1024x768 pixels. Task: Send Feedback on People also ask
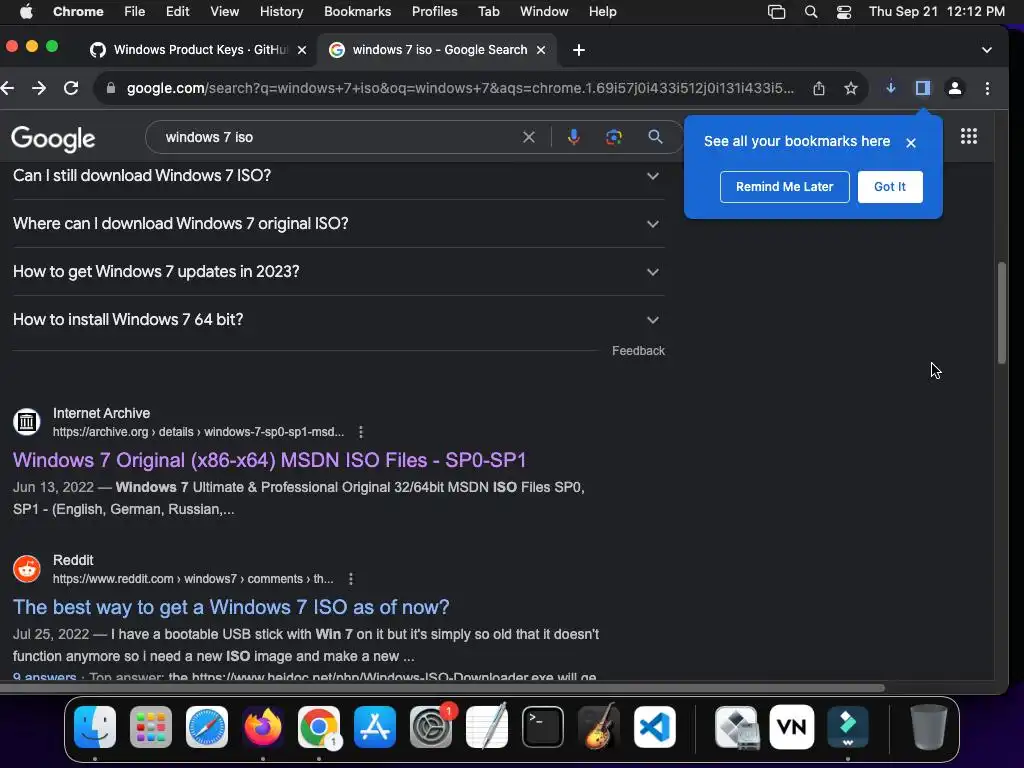coord(638,351)
